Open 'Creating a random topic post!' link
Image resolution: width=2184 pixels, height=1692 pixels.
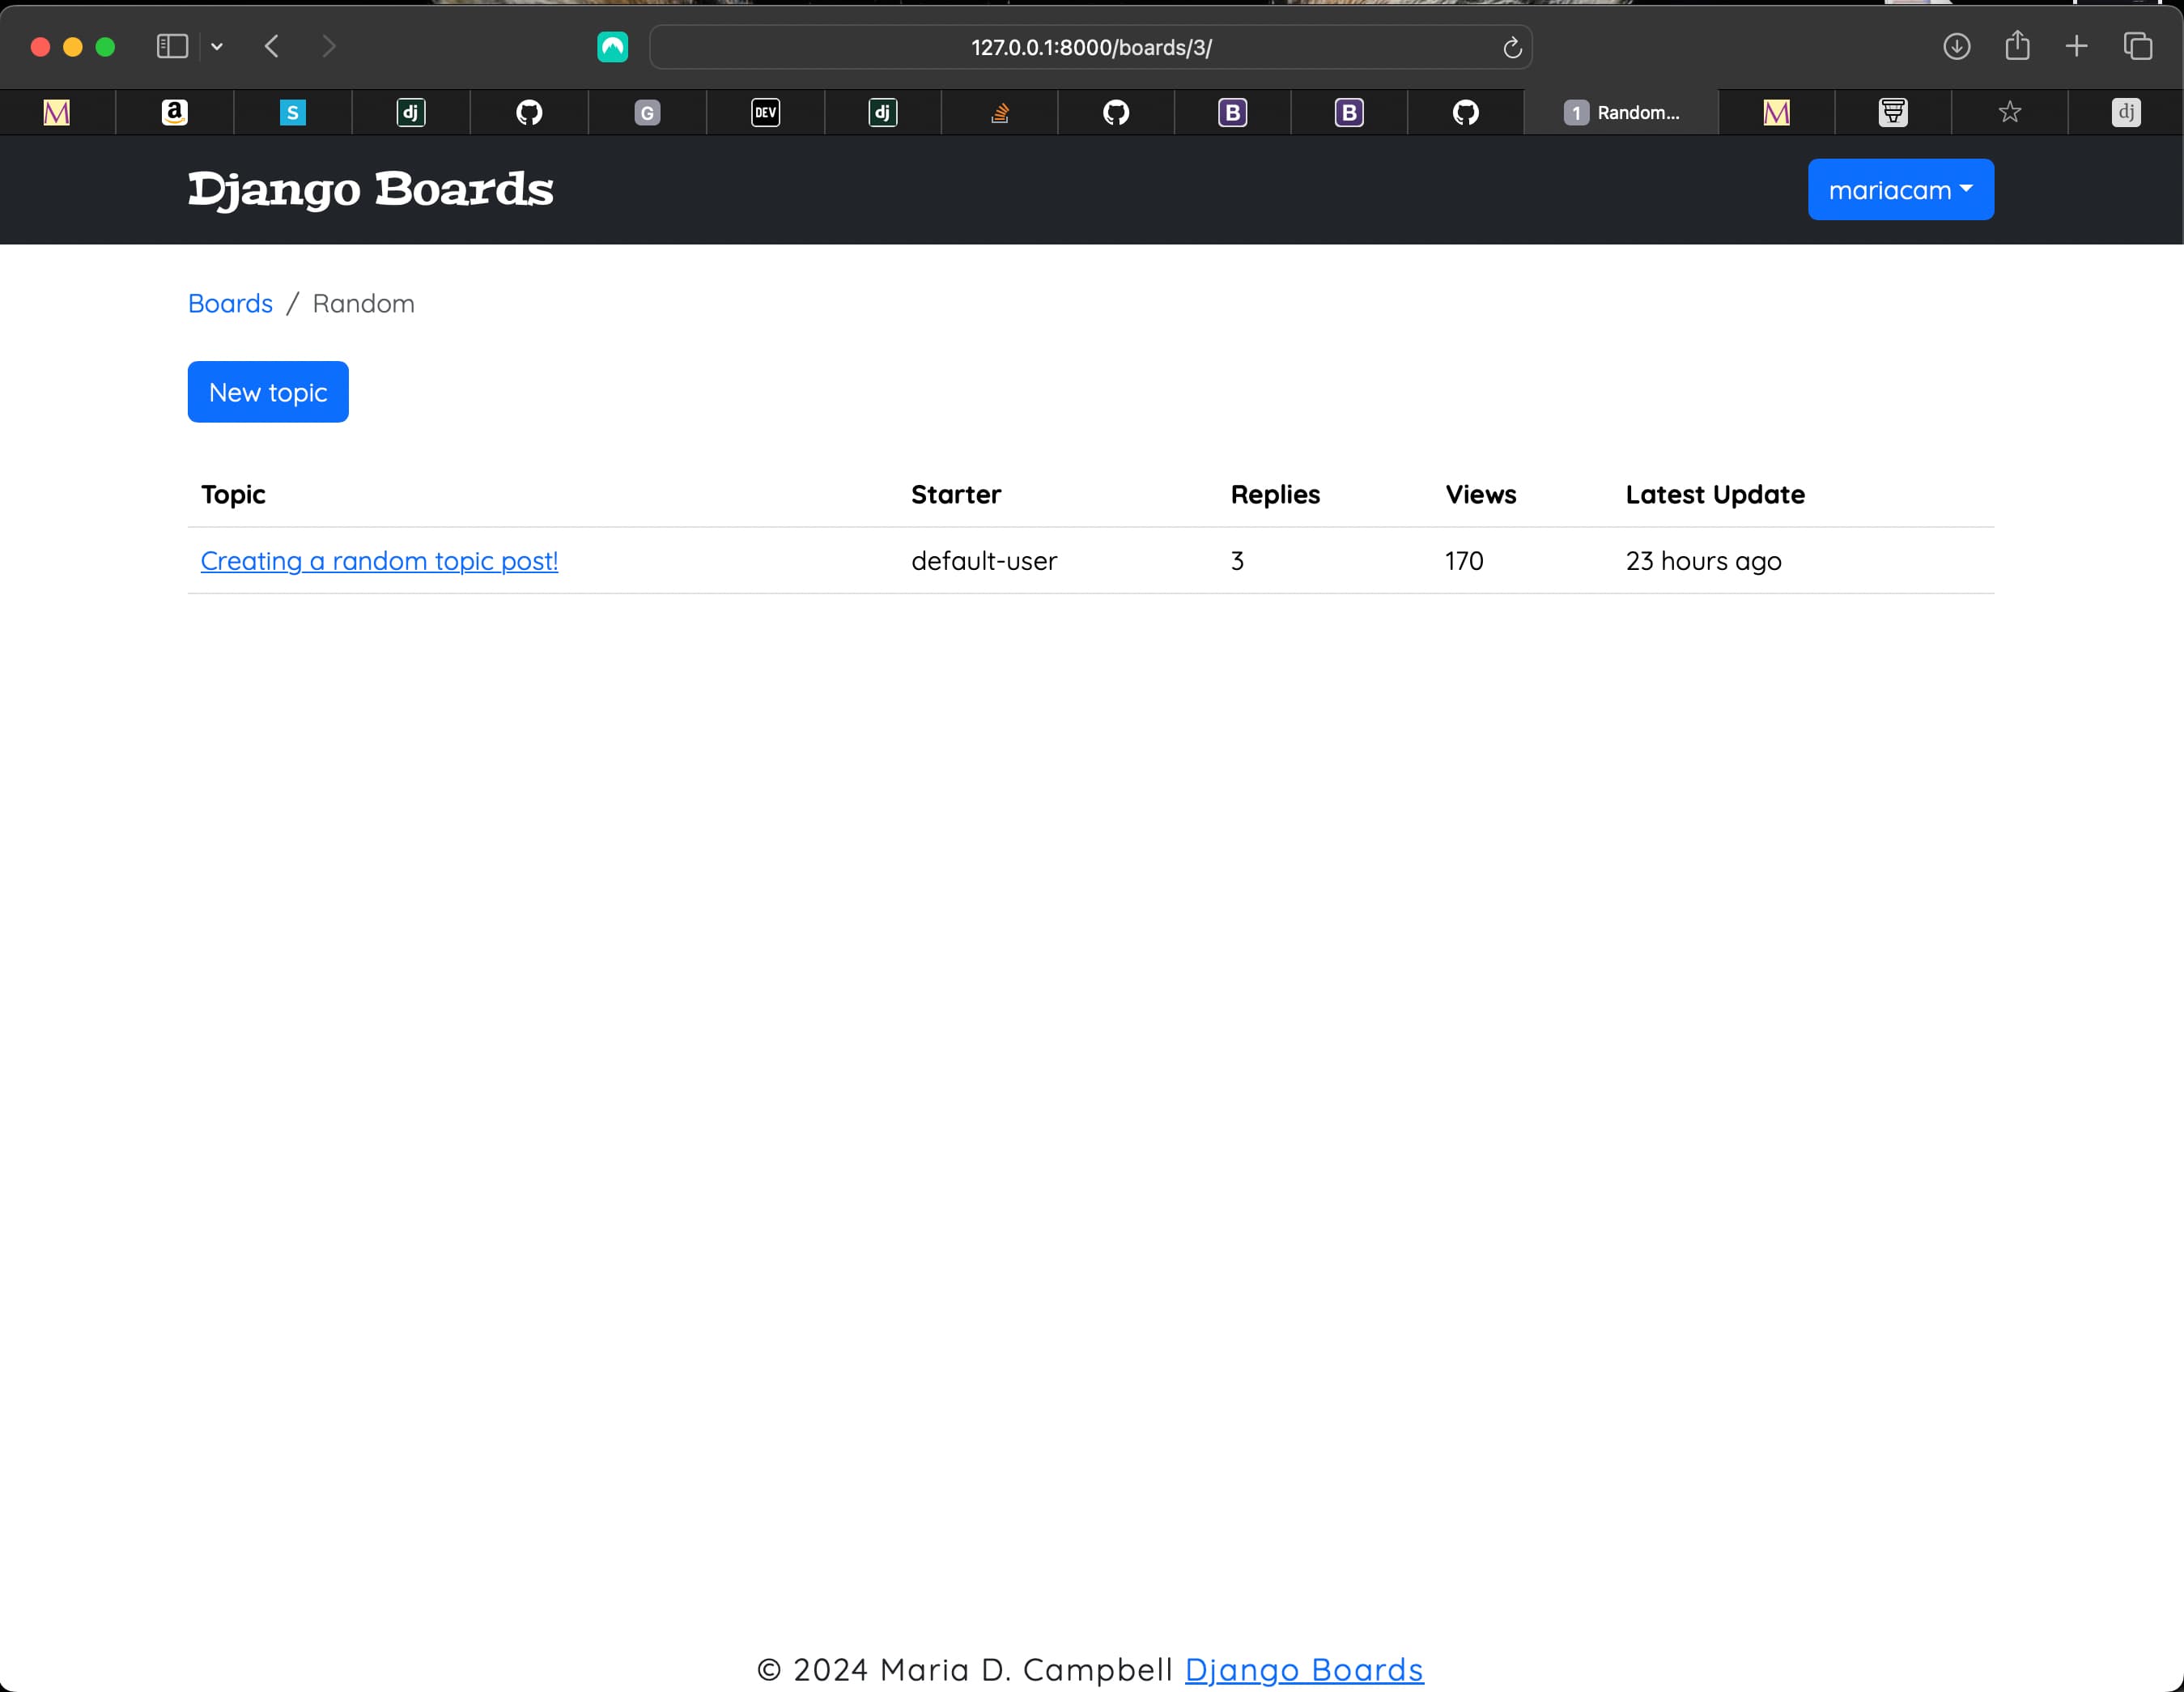379,561
